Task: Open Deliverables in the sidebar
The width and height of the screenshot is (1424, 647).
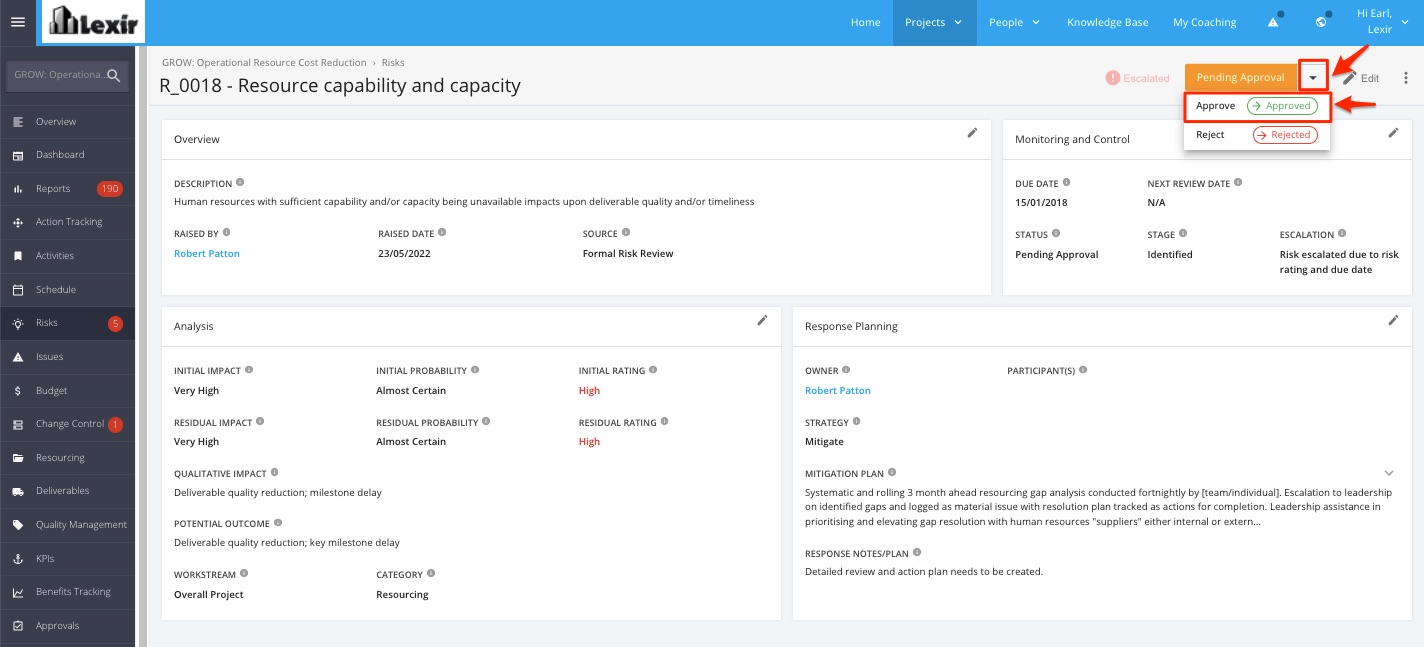Action: (67, 491)
